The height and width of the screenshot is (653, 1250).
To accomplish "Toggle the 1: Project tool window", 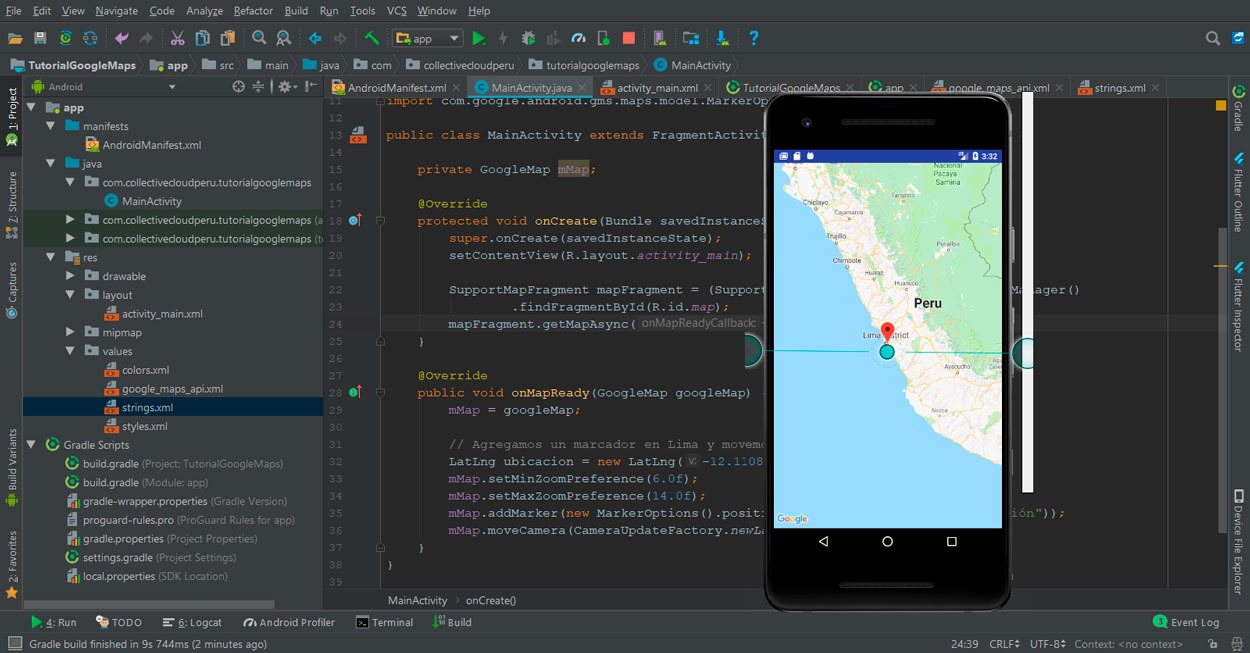I will [x=12, y=118].
